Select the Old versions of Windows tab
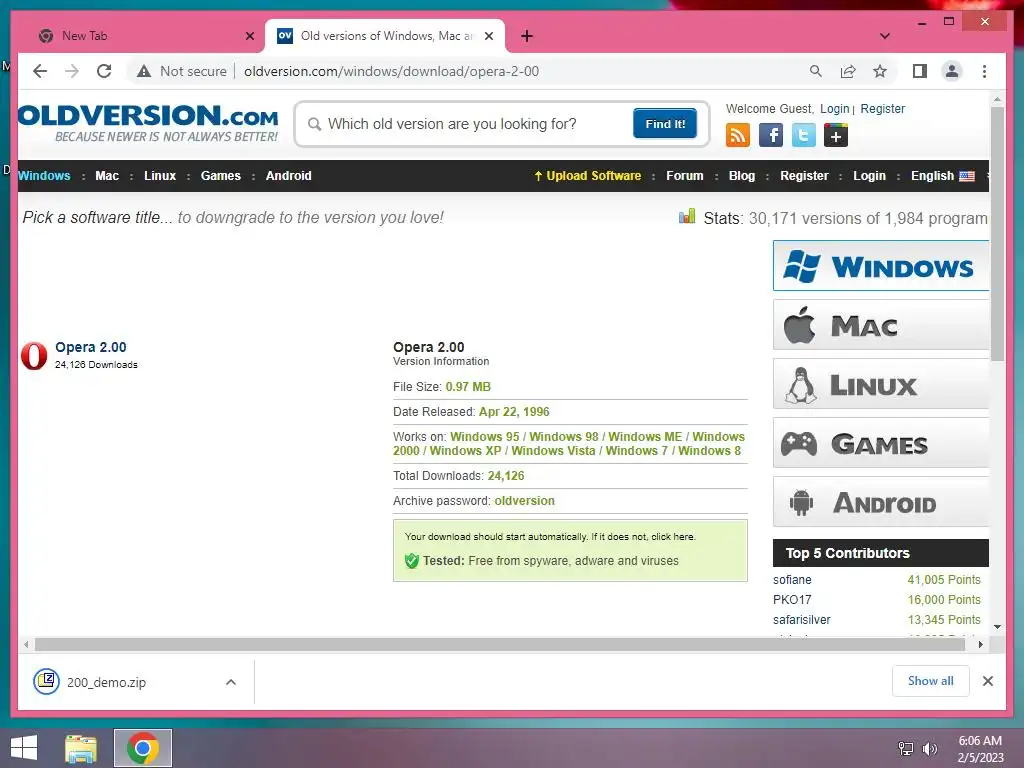The image size is (1024, 768). tap(385, 36)
